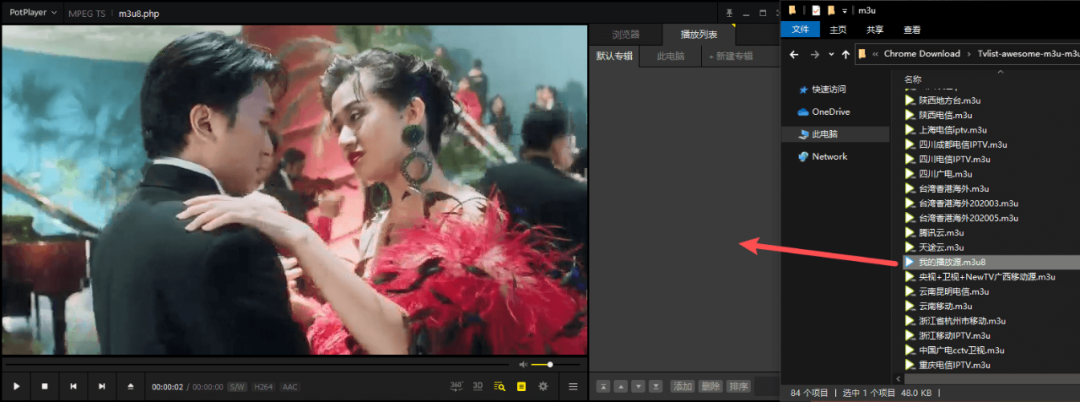
Task: Click the AAC audio codec label
Action: (290, 387)
